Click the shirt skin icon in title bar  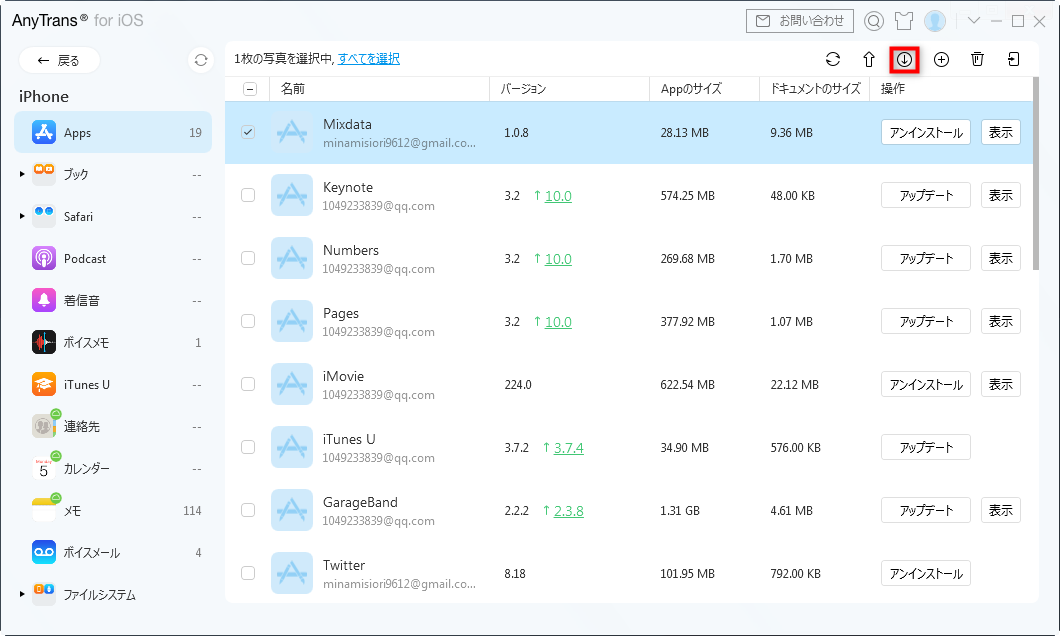(904, 21)
